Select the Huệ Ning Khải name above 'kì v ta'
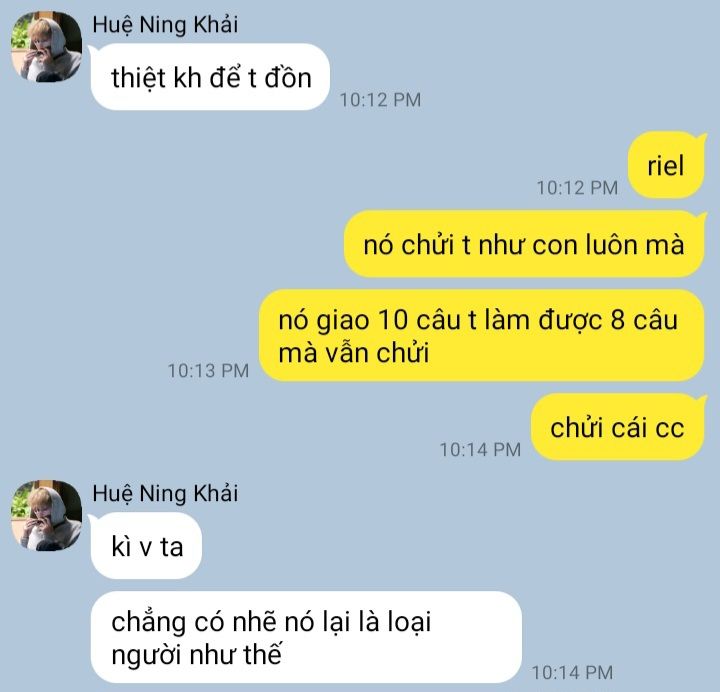 [165, 494]
